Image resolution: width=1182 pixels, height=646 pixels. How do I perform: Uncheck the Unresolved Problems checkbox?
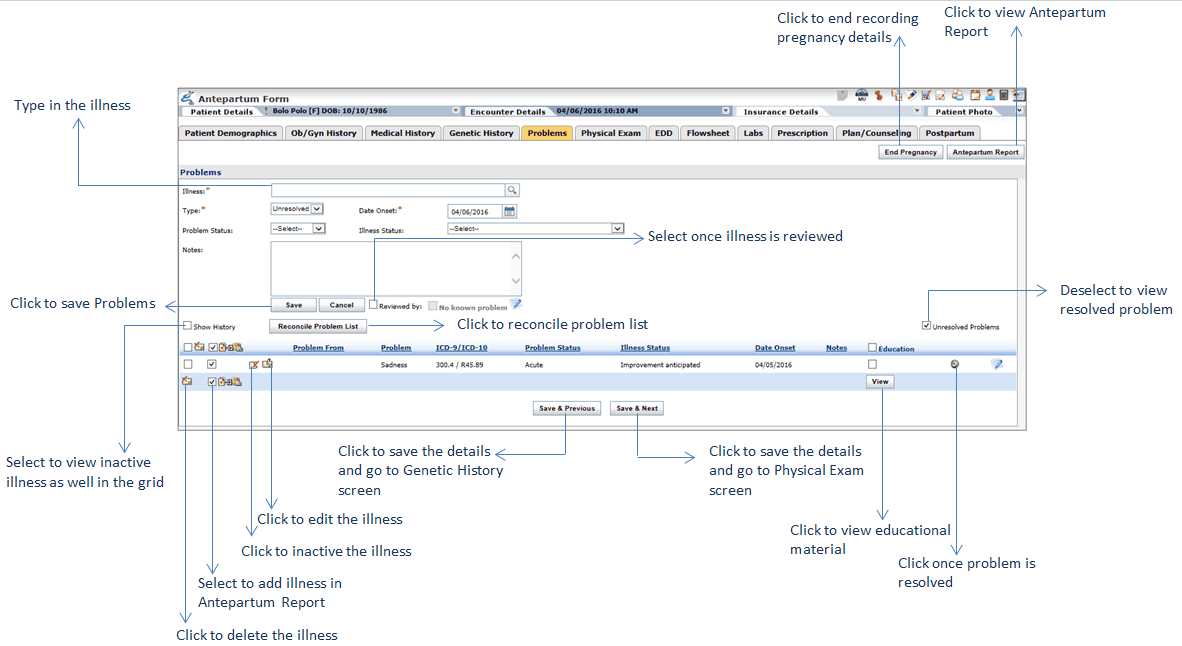pos(926,326)
